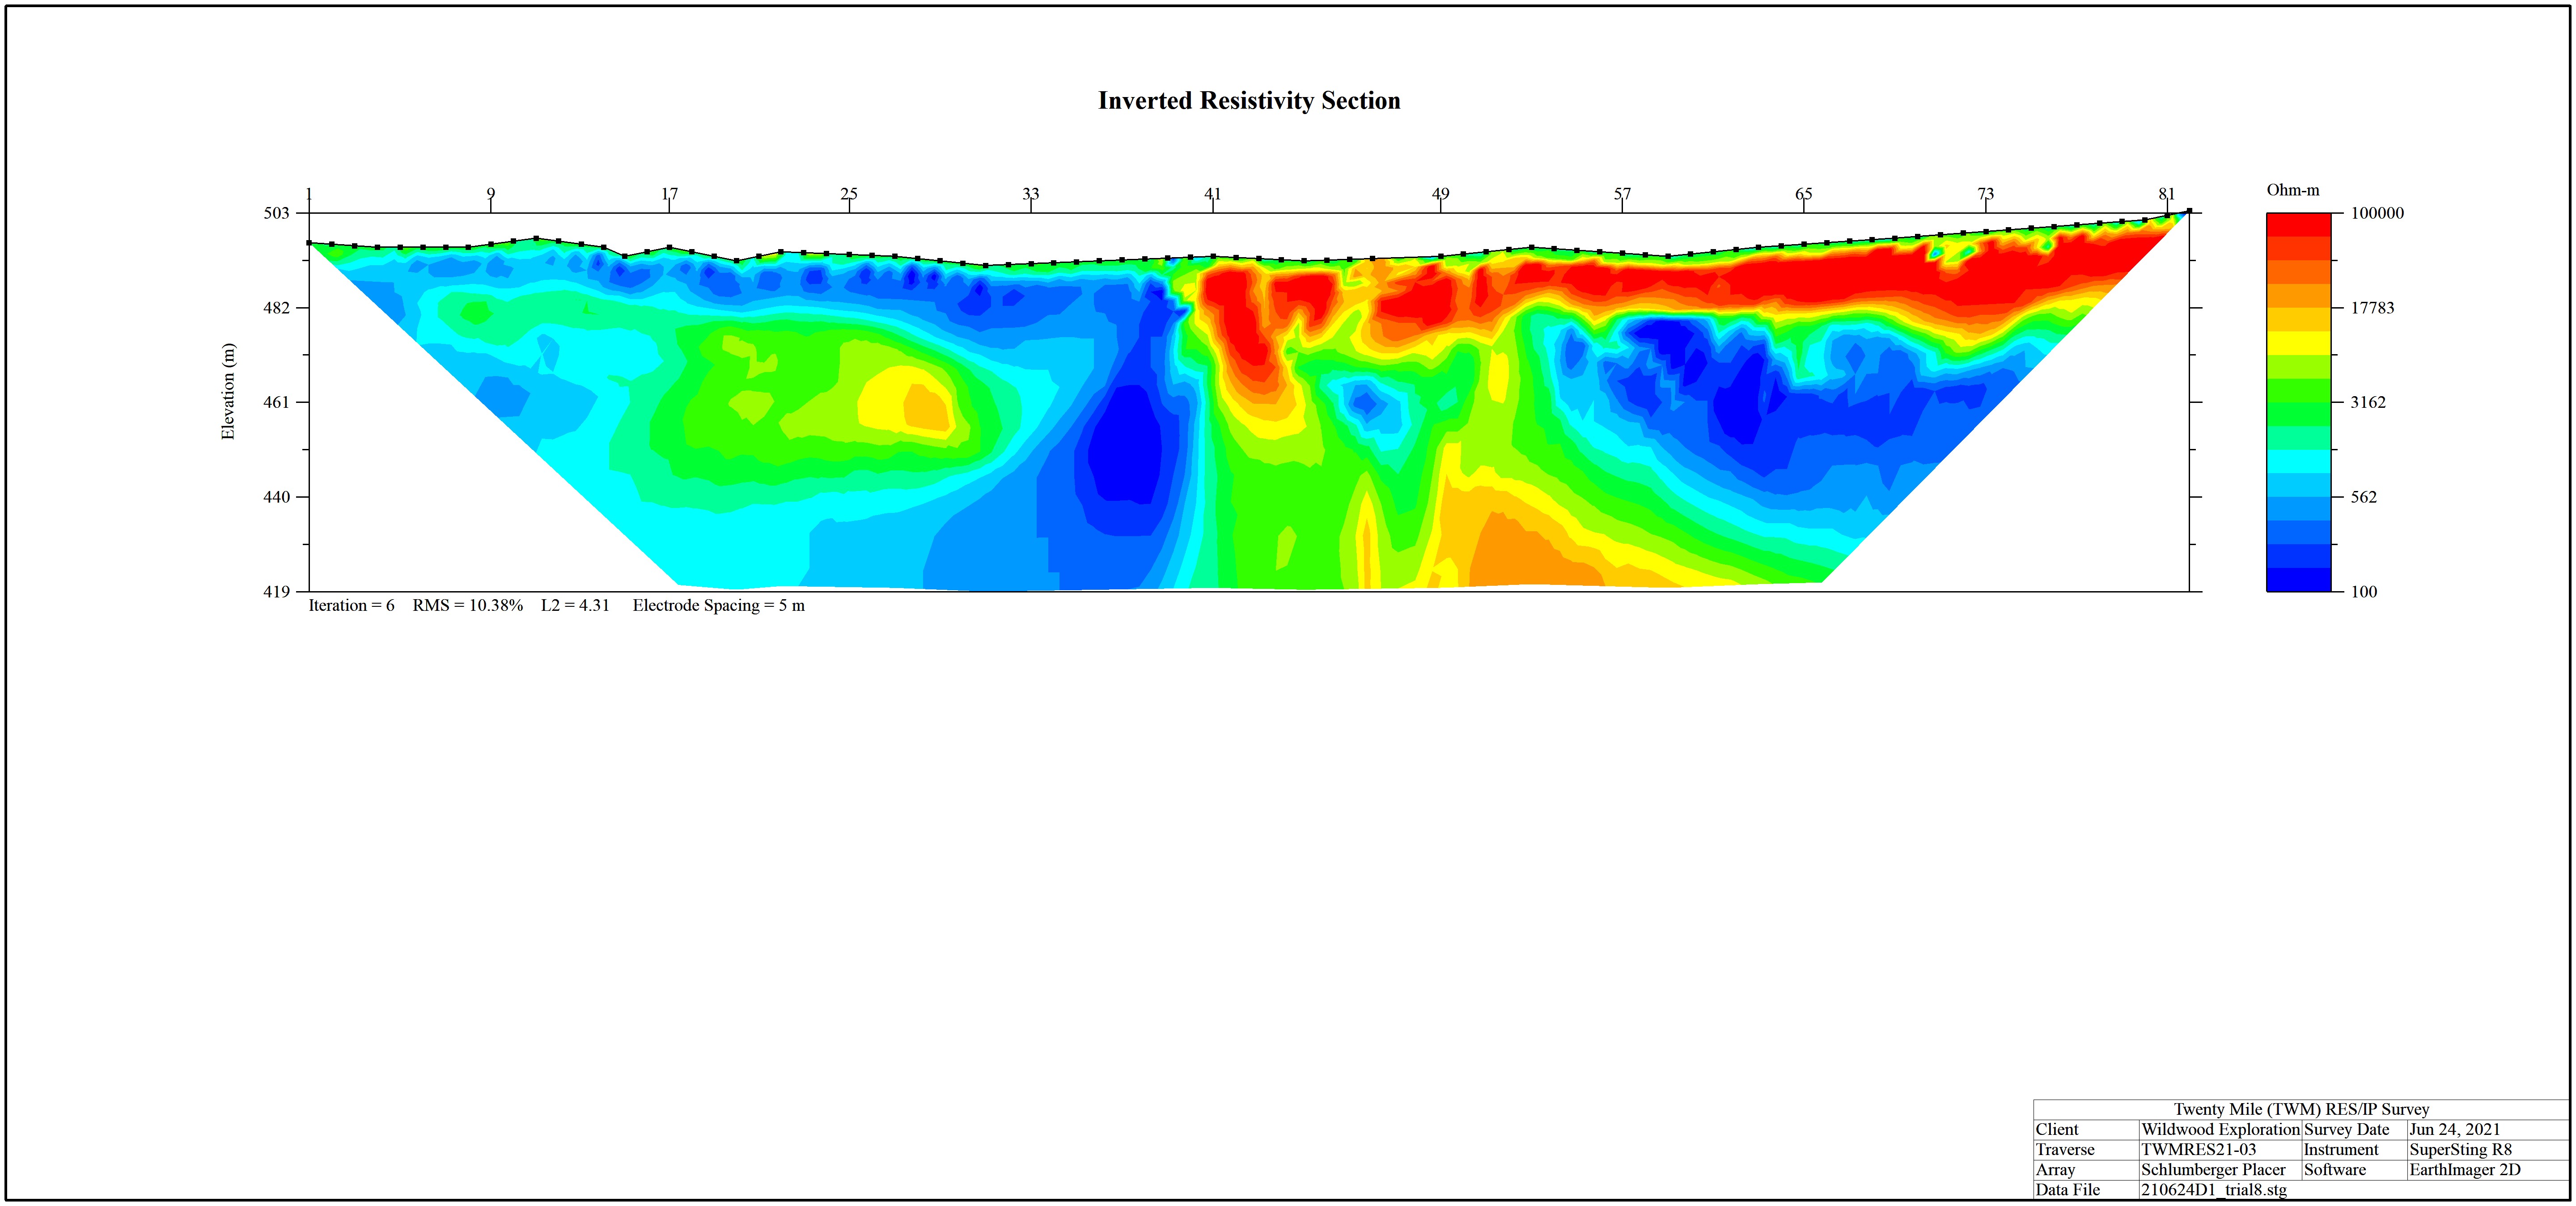Click the Twenty Mile (TWM) RES/IP Survey header

[2301, 1110]
